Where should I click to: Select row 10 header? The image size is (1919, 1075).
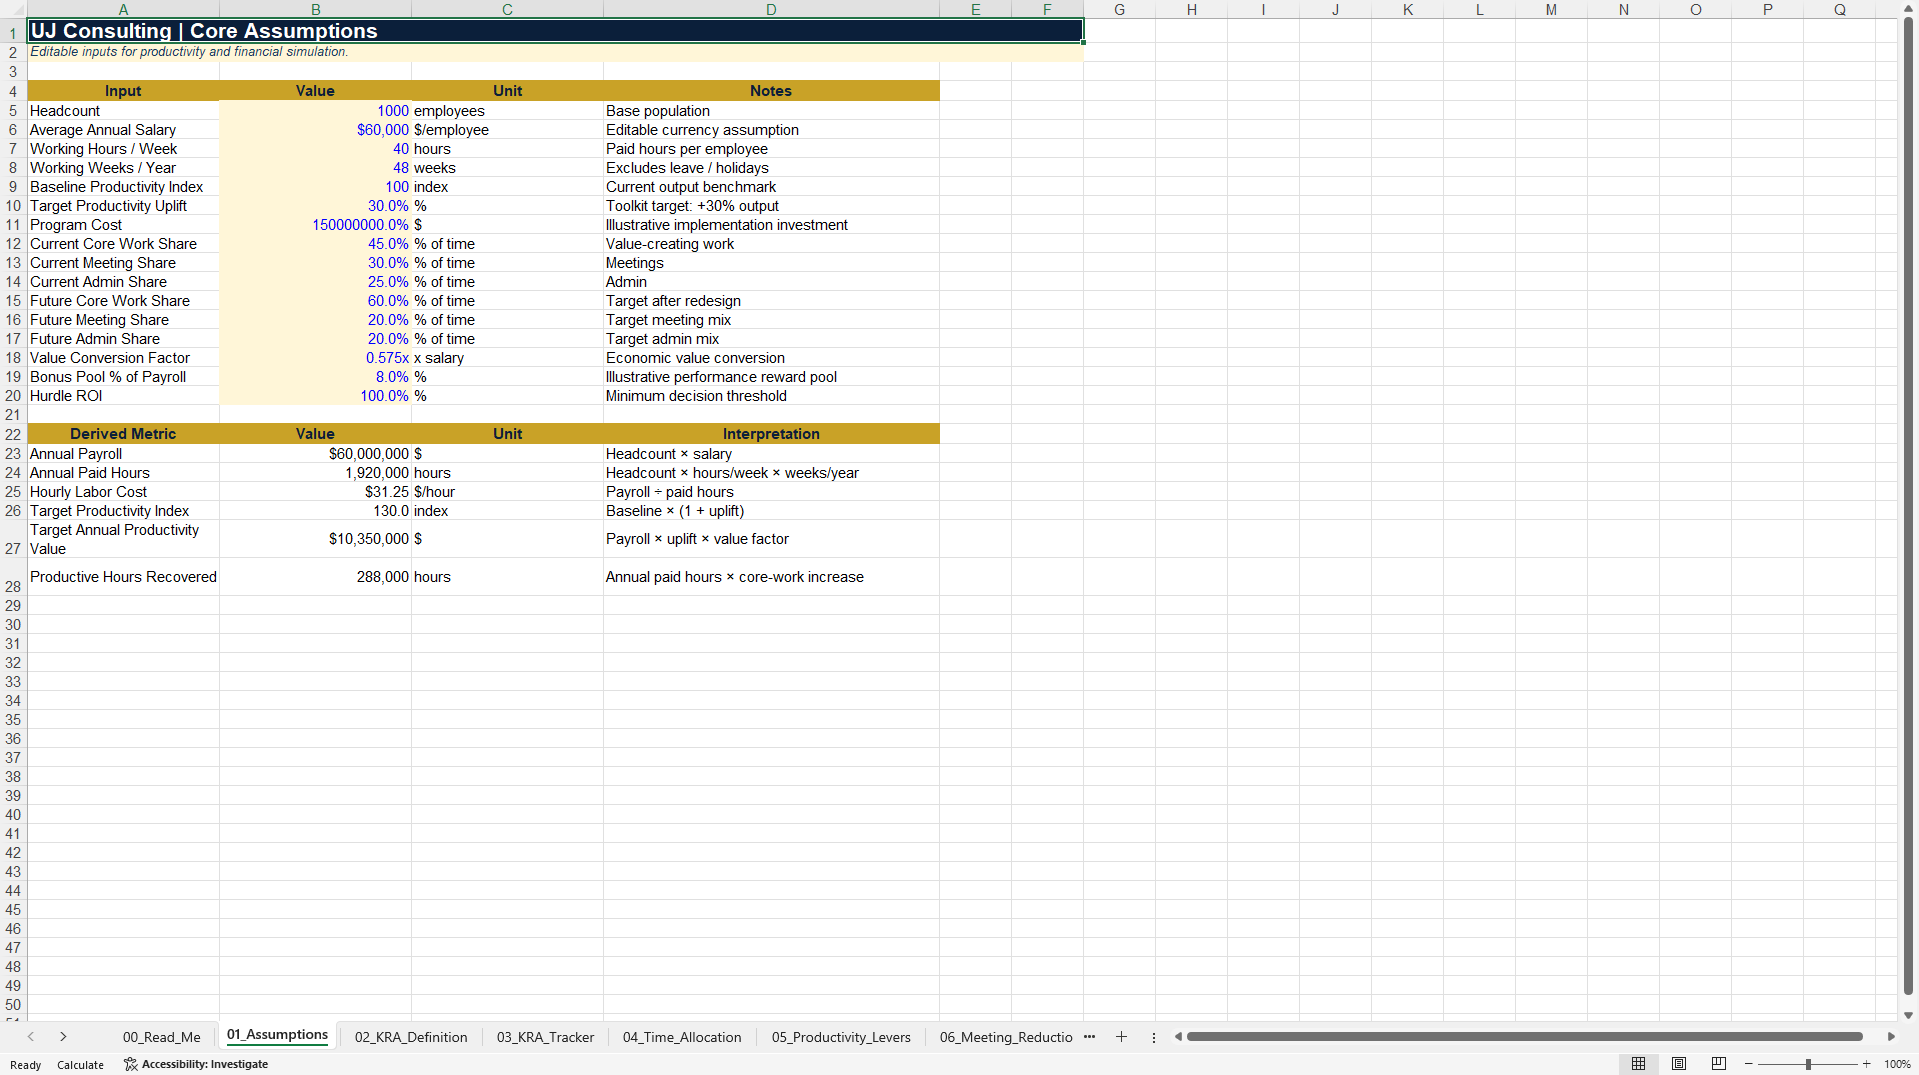(x=13, y=206)
